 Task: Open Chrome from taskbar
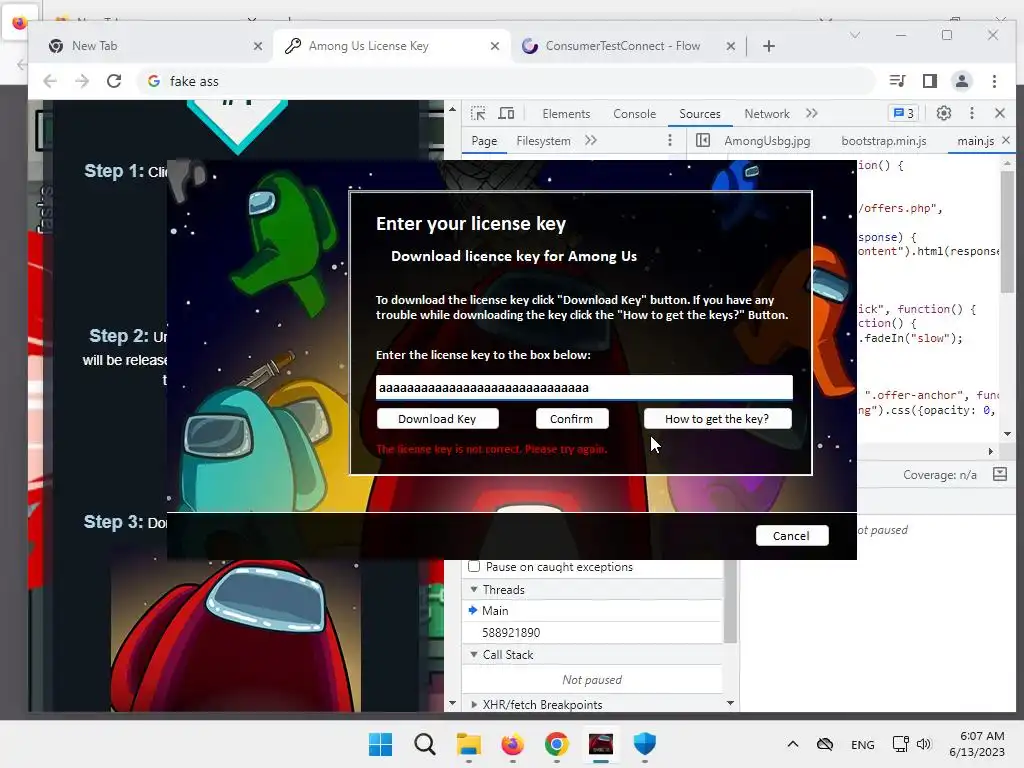[556, 744]
